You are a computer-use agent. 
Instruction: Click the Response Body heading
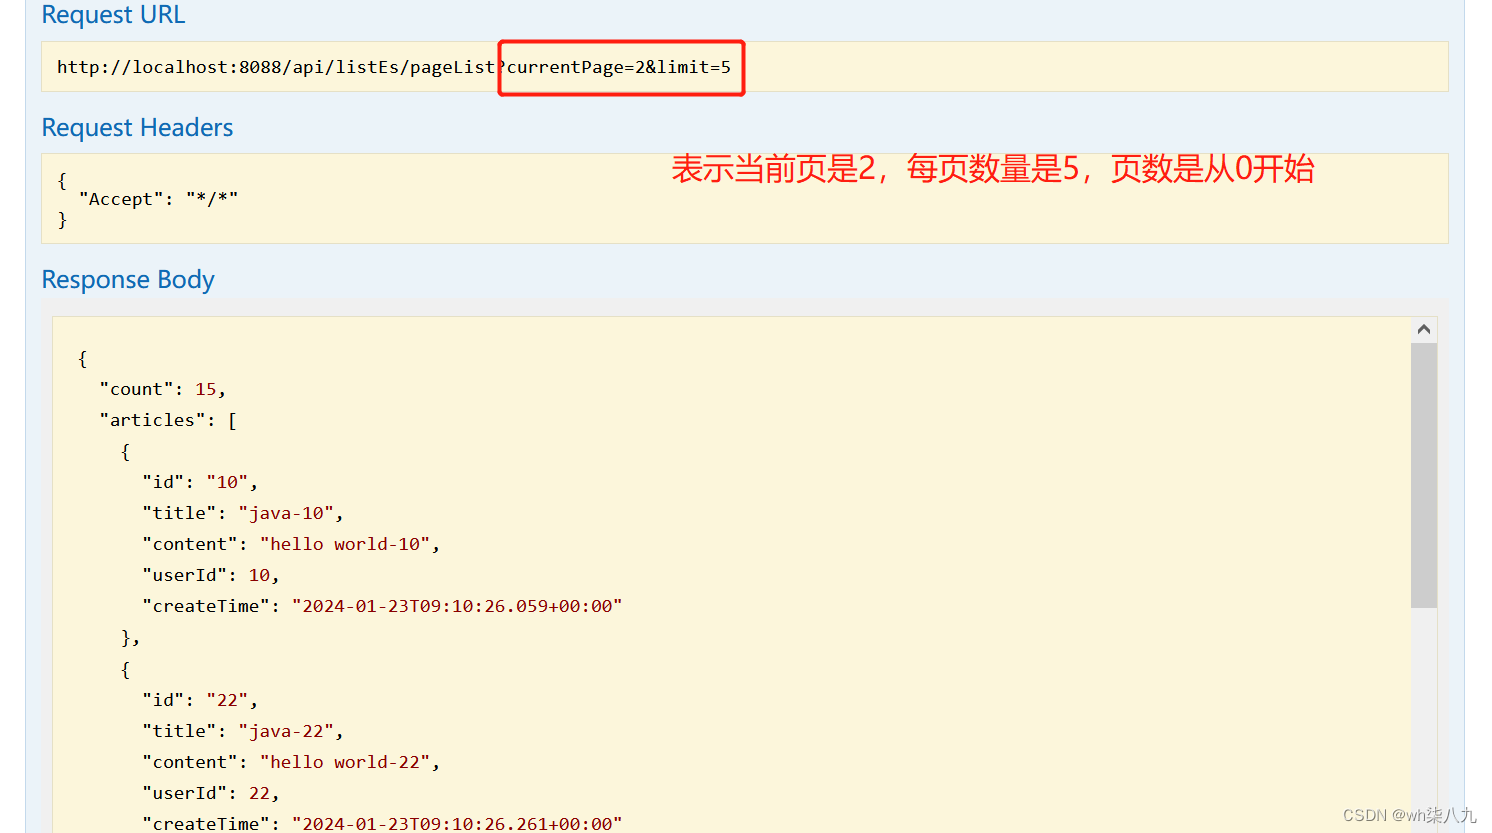pyautogui.click(x=128, y=280)
